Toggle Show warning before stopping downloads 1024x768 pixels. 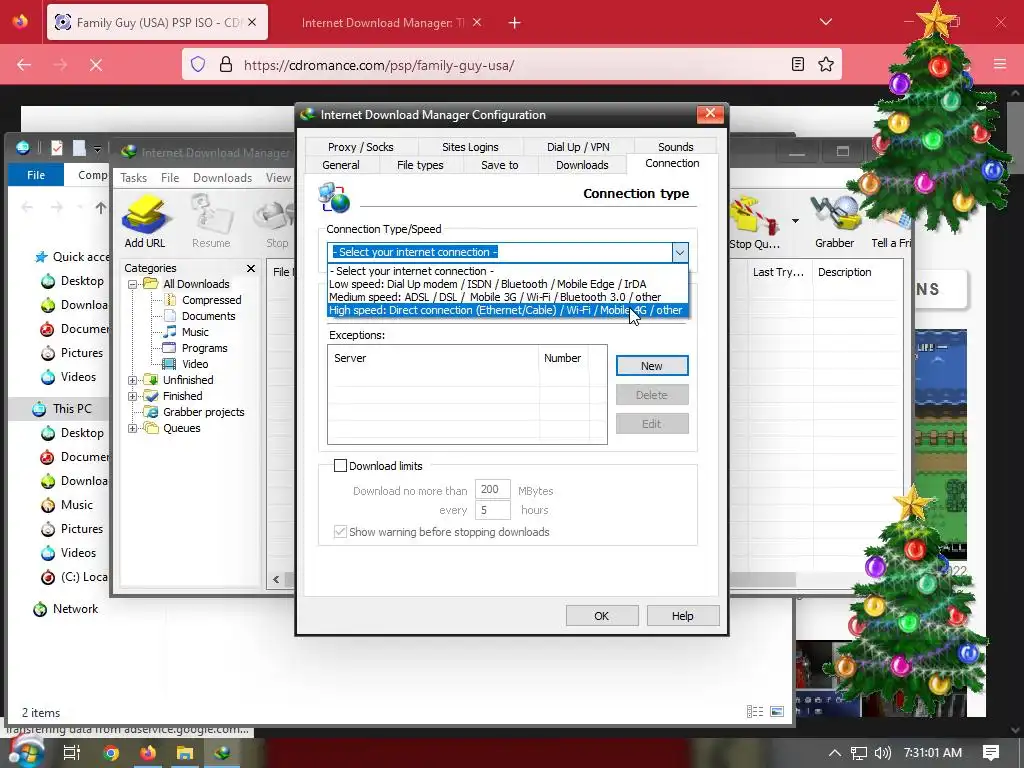(x=340, y=532)
